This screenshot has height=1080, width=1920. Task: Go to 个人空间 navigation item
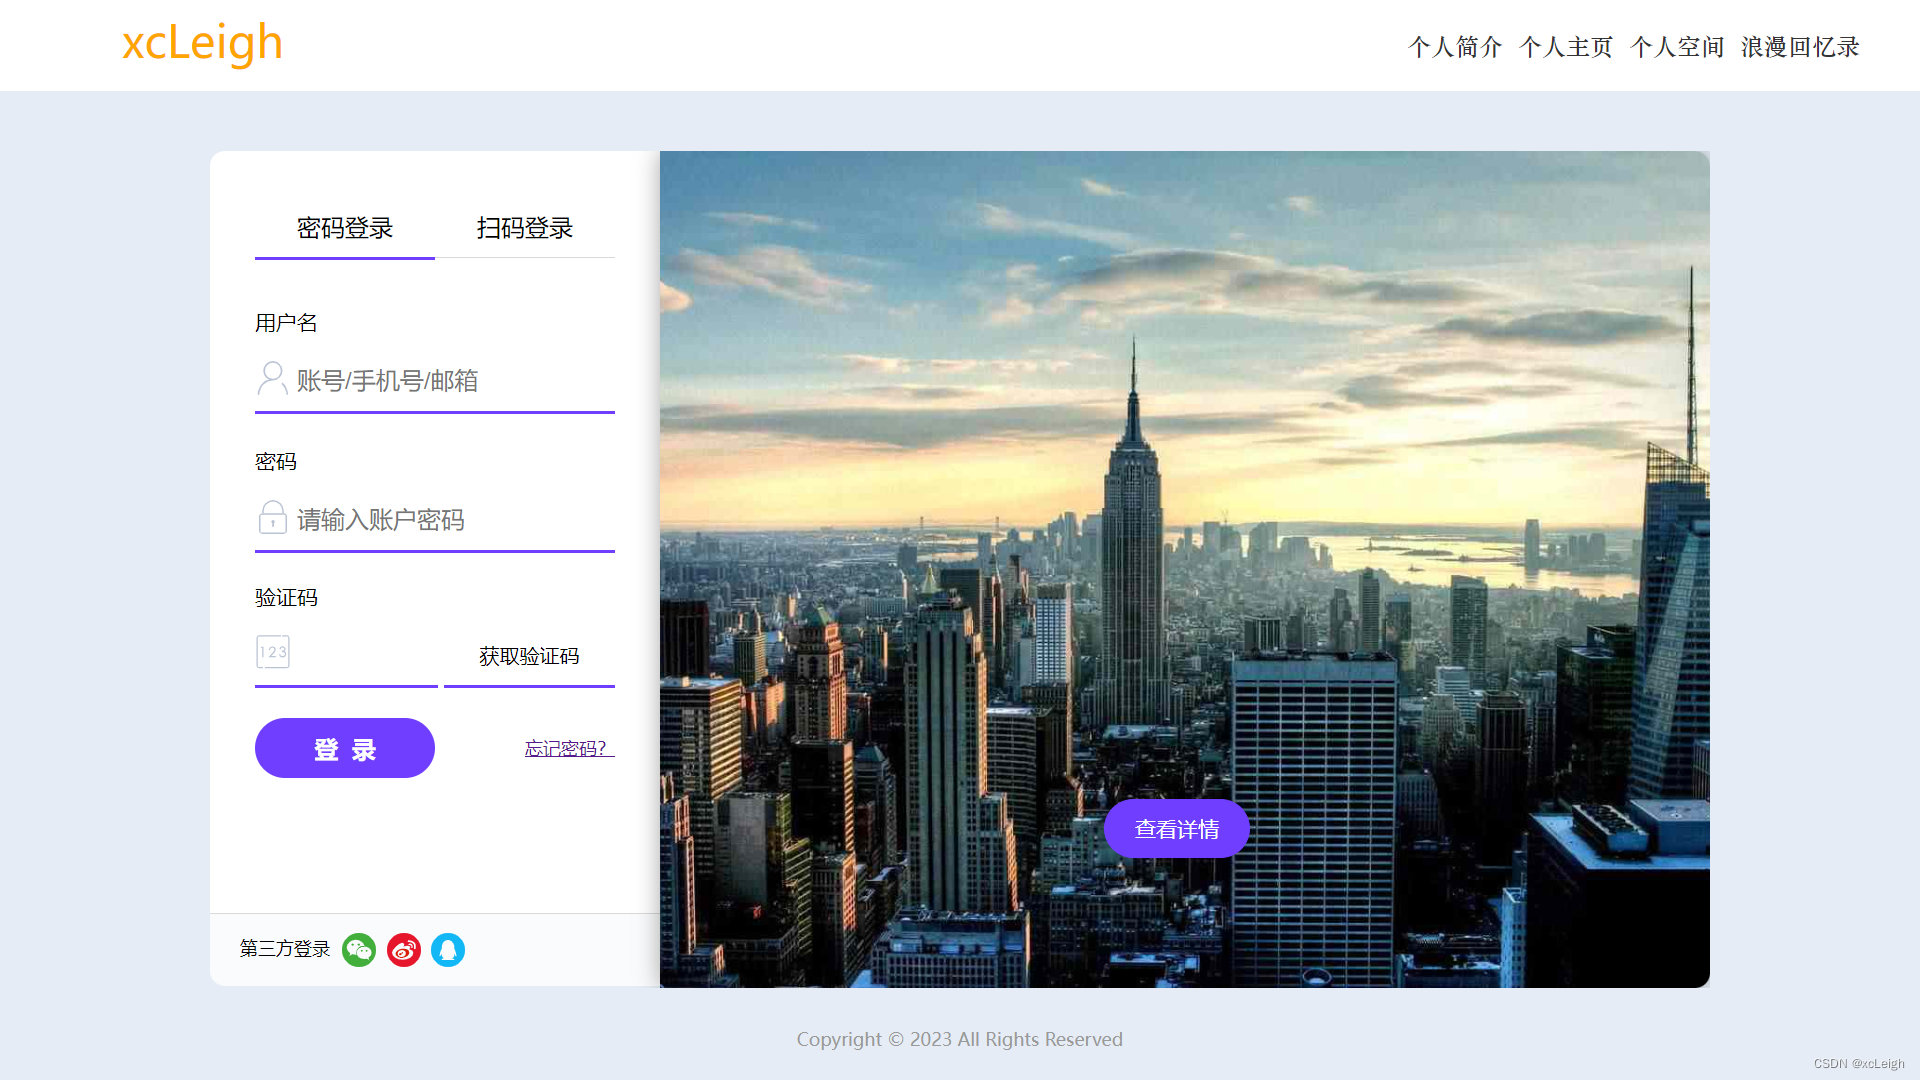[x=1677, y=47]
